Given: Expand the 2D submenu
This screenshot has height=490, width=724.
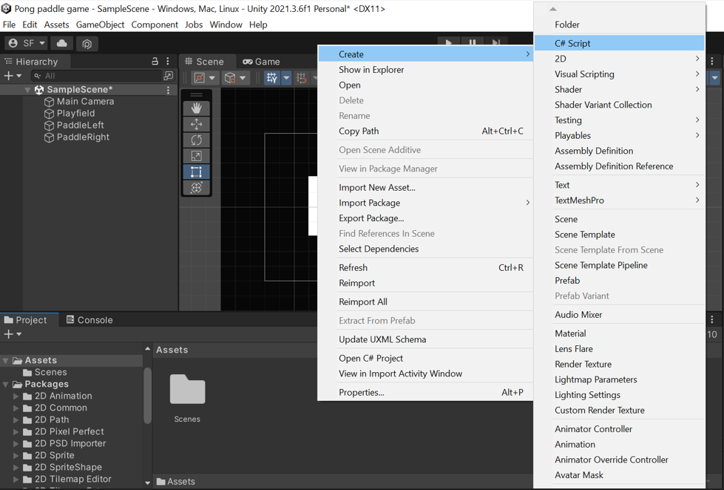Looking at the screenshot, I should [619, 59].
